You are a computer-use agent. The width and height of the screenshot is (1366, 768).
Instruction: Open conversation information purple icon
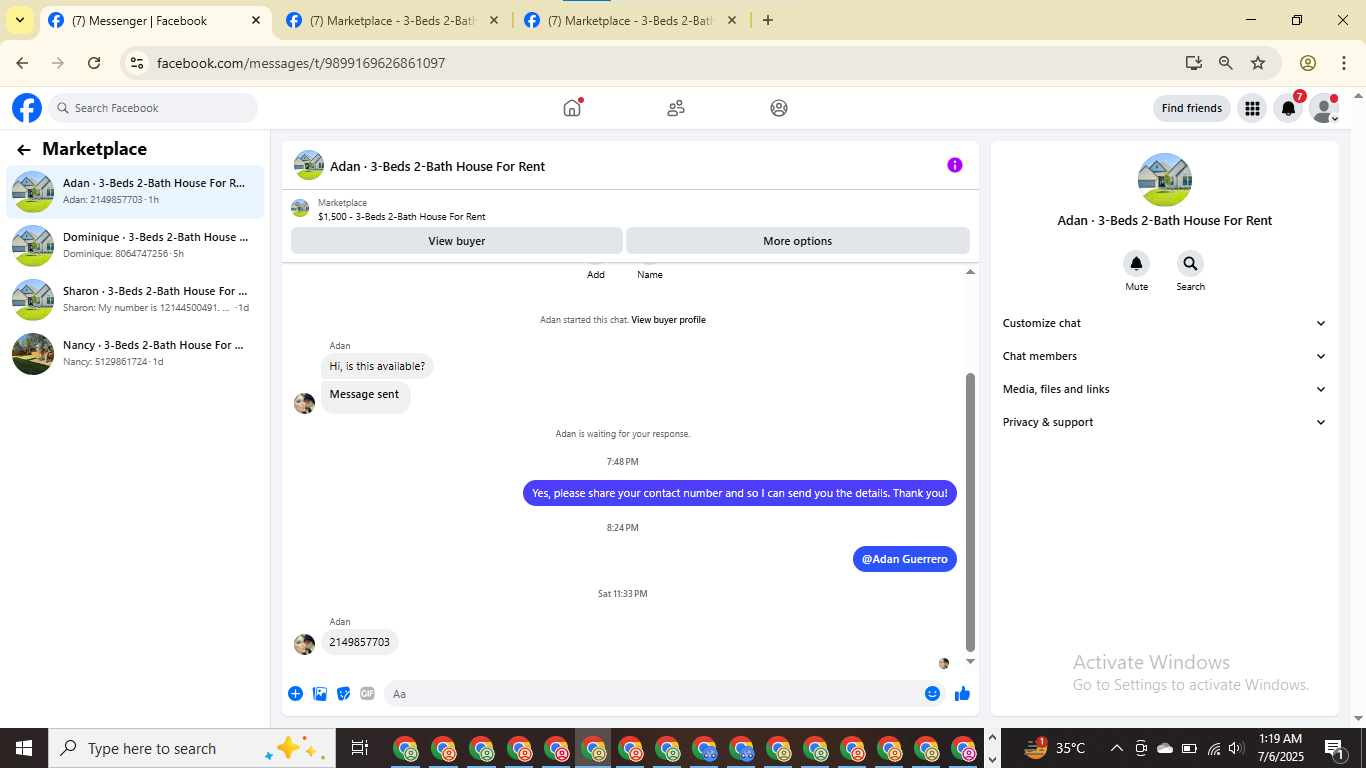click(955, 165)
